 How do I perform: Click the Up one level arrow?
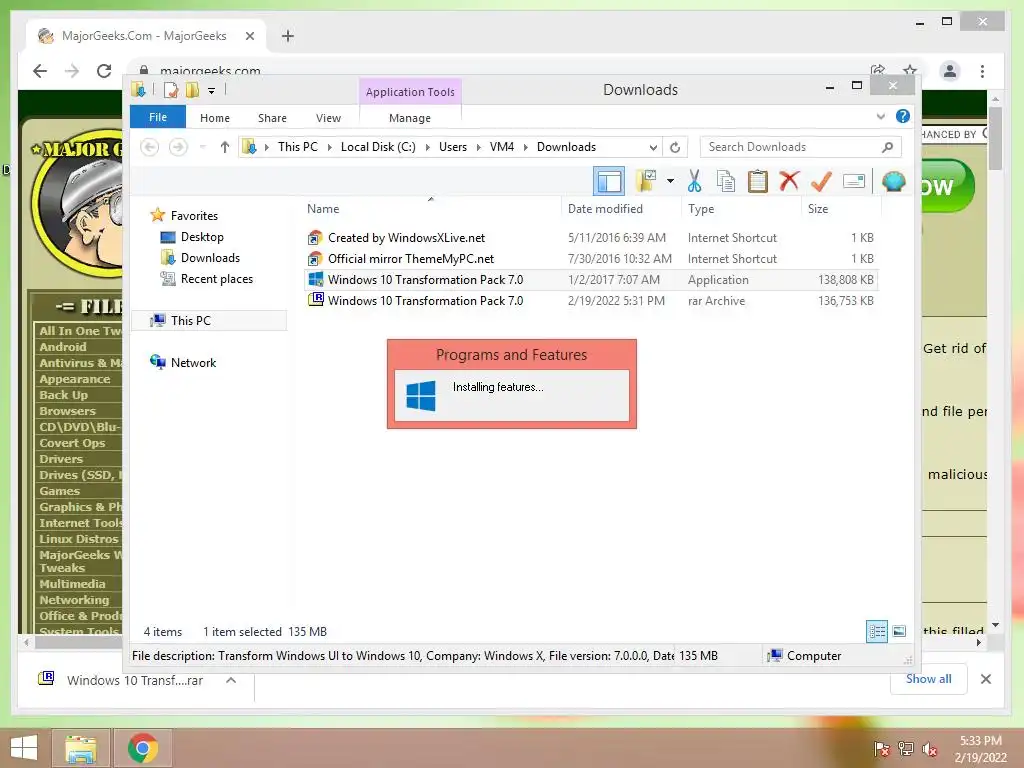225,147
